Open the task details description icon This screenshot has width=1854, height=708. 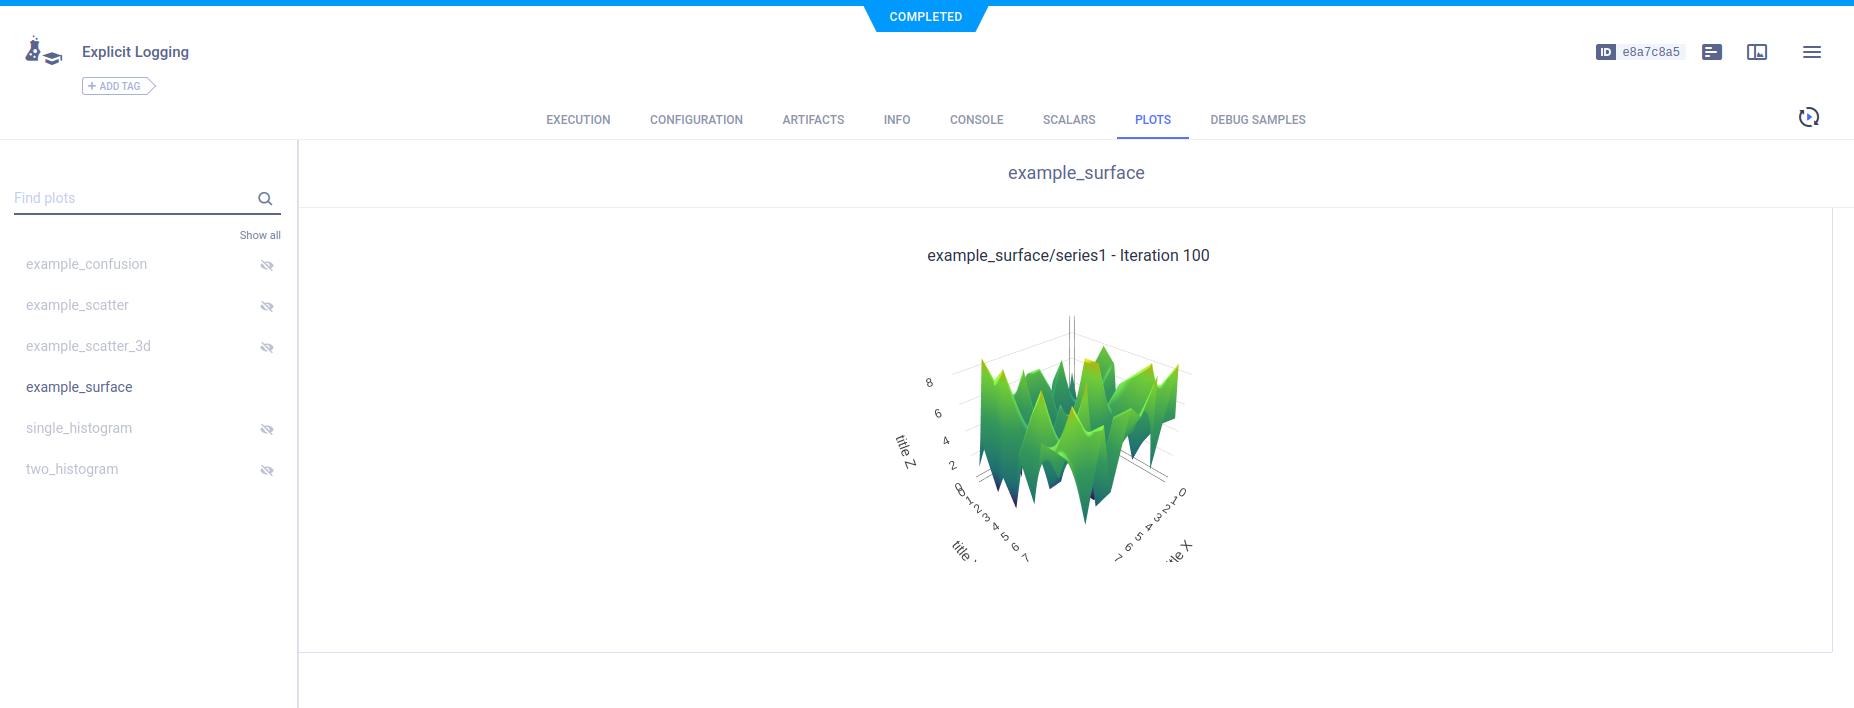(1712, 52)
